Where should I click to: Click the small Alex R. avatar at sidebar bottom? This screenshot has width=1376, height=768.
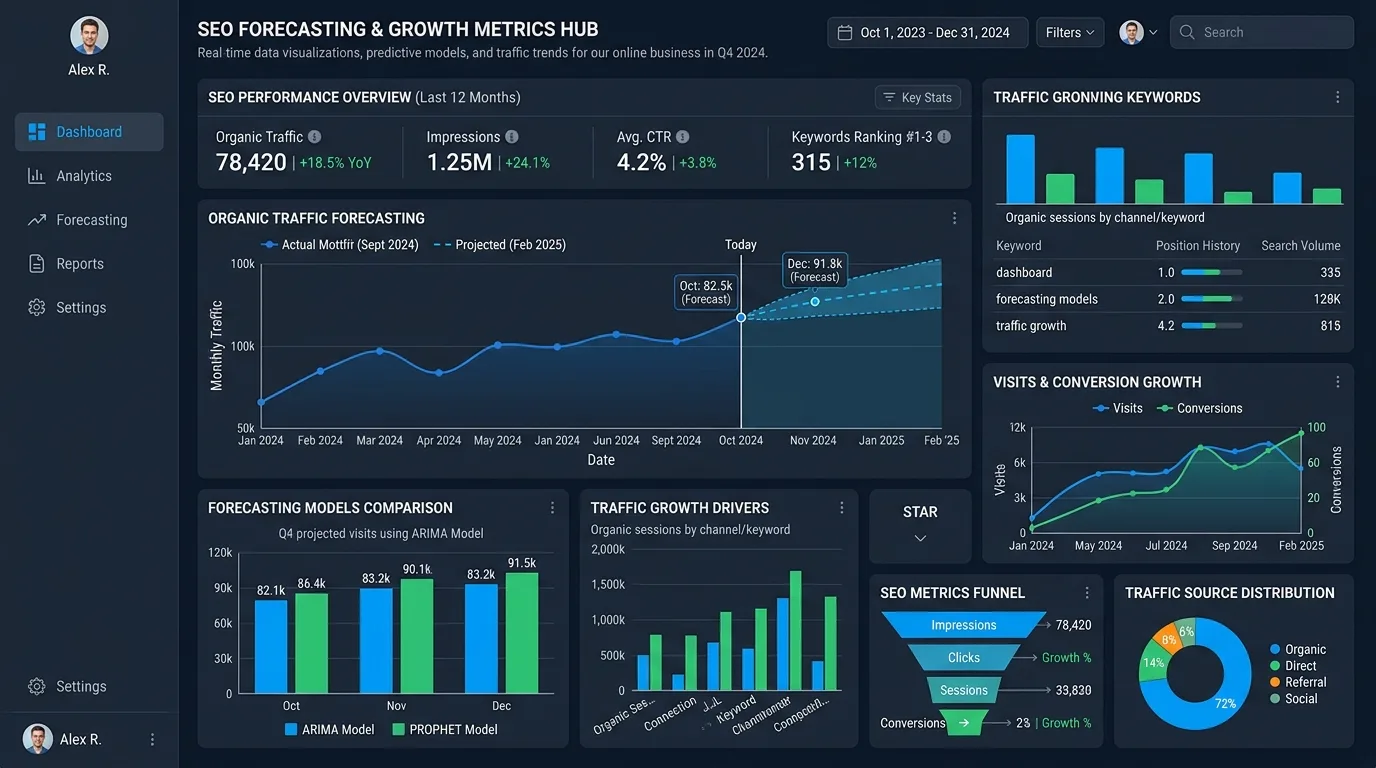pyautogui.click(x=38, y=740)
